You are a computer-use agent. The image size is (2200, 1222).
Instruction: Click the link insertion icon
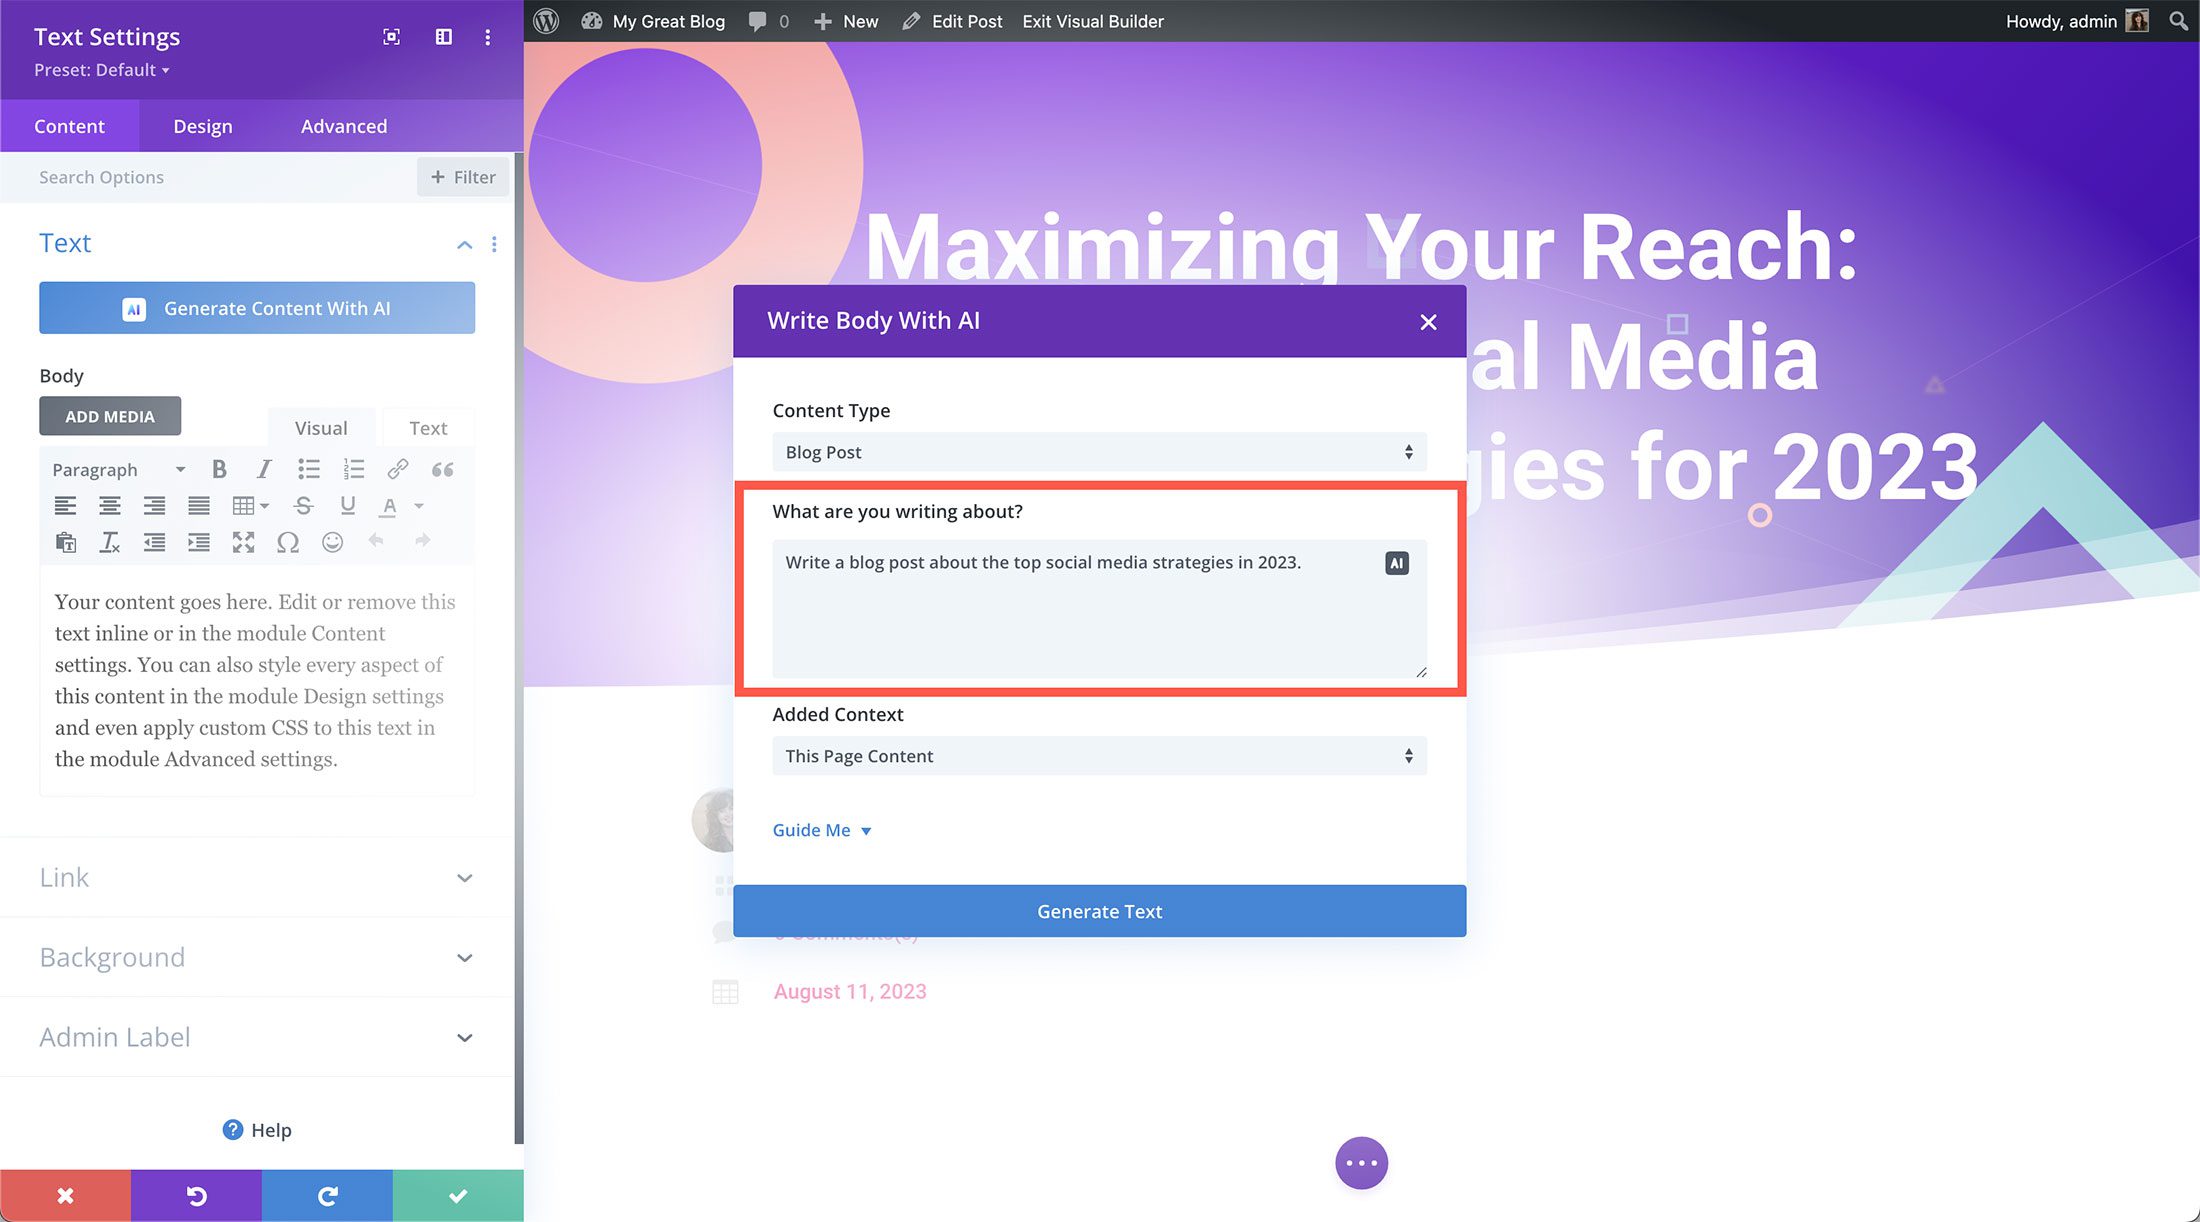pyautogui.click(x=397, y=468)
